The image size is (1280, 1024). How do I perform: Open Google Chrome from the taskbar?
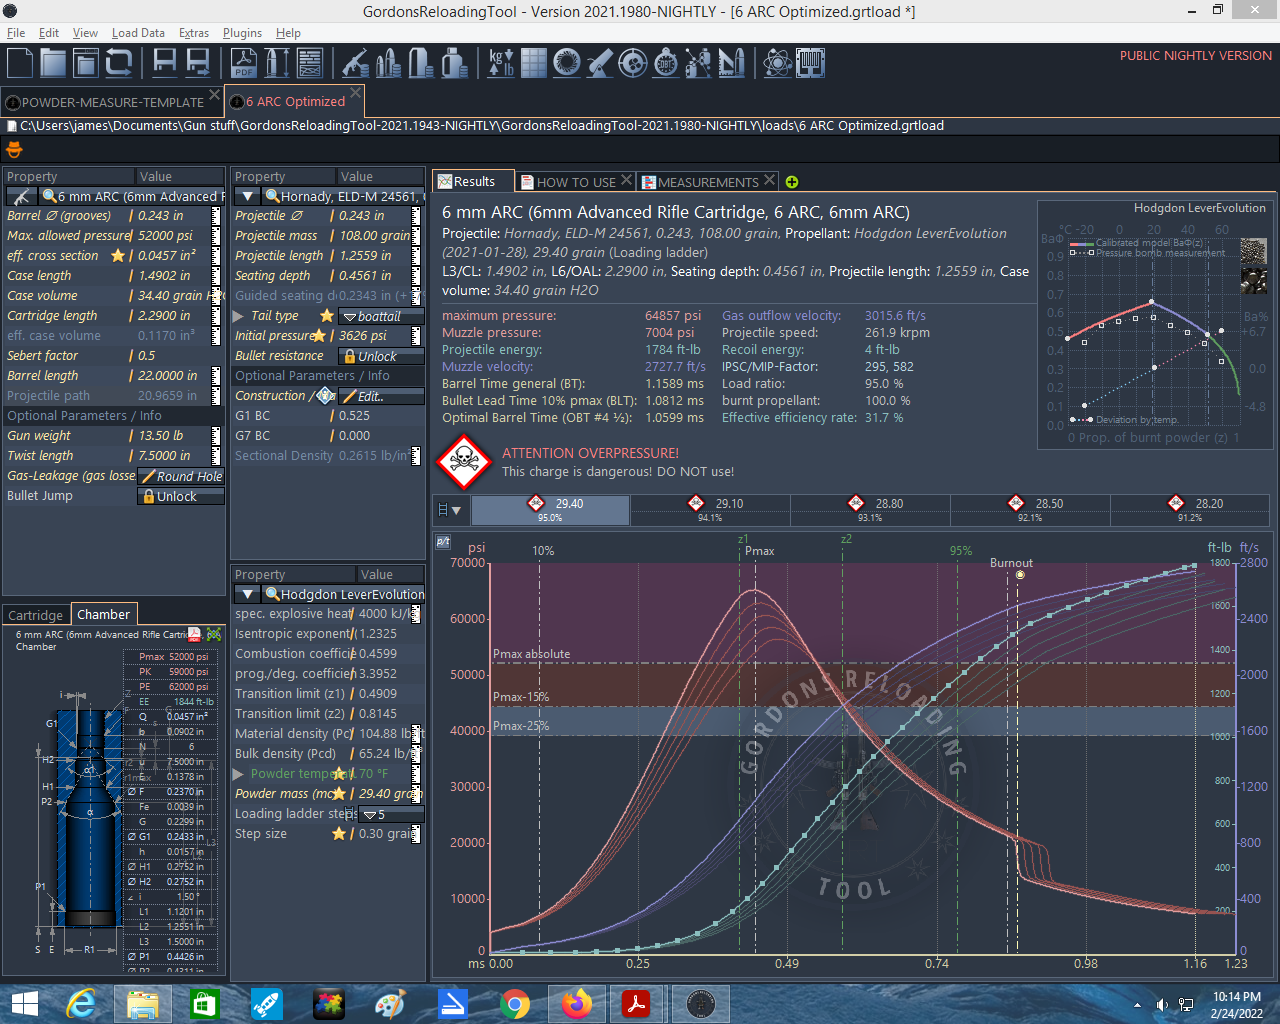[515, 1004]
